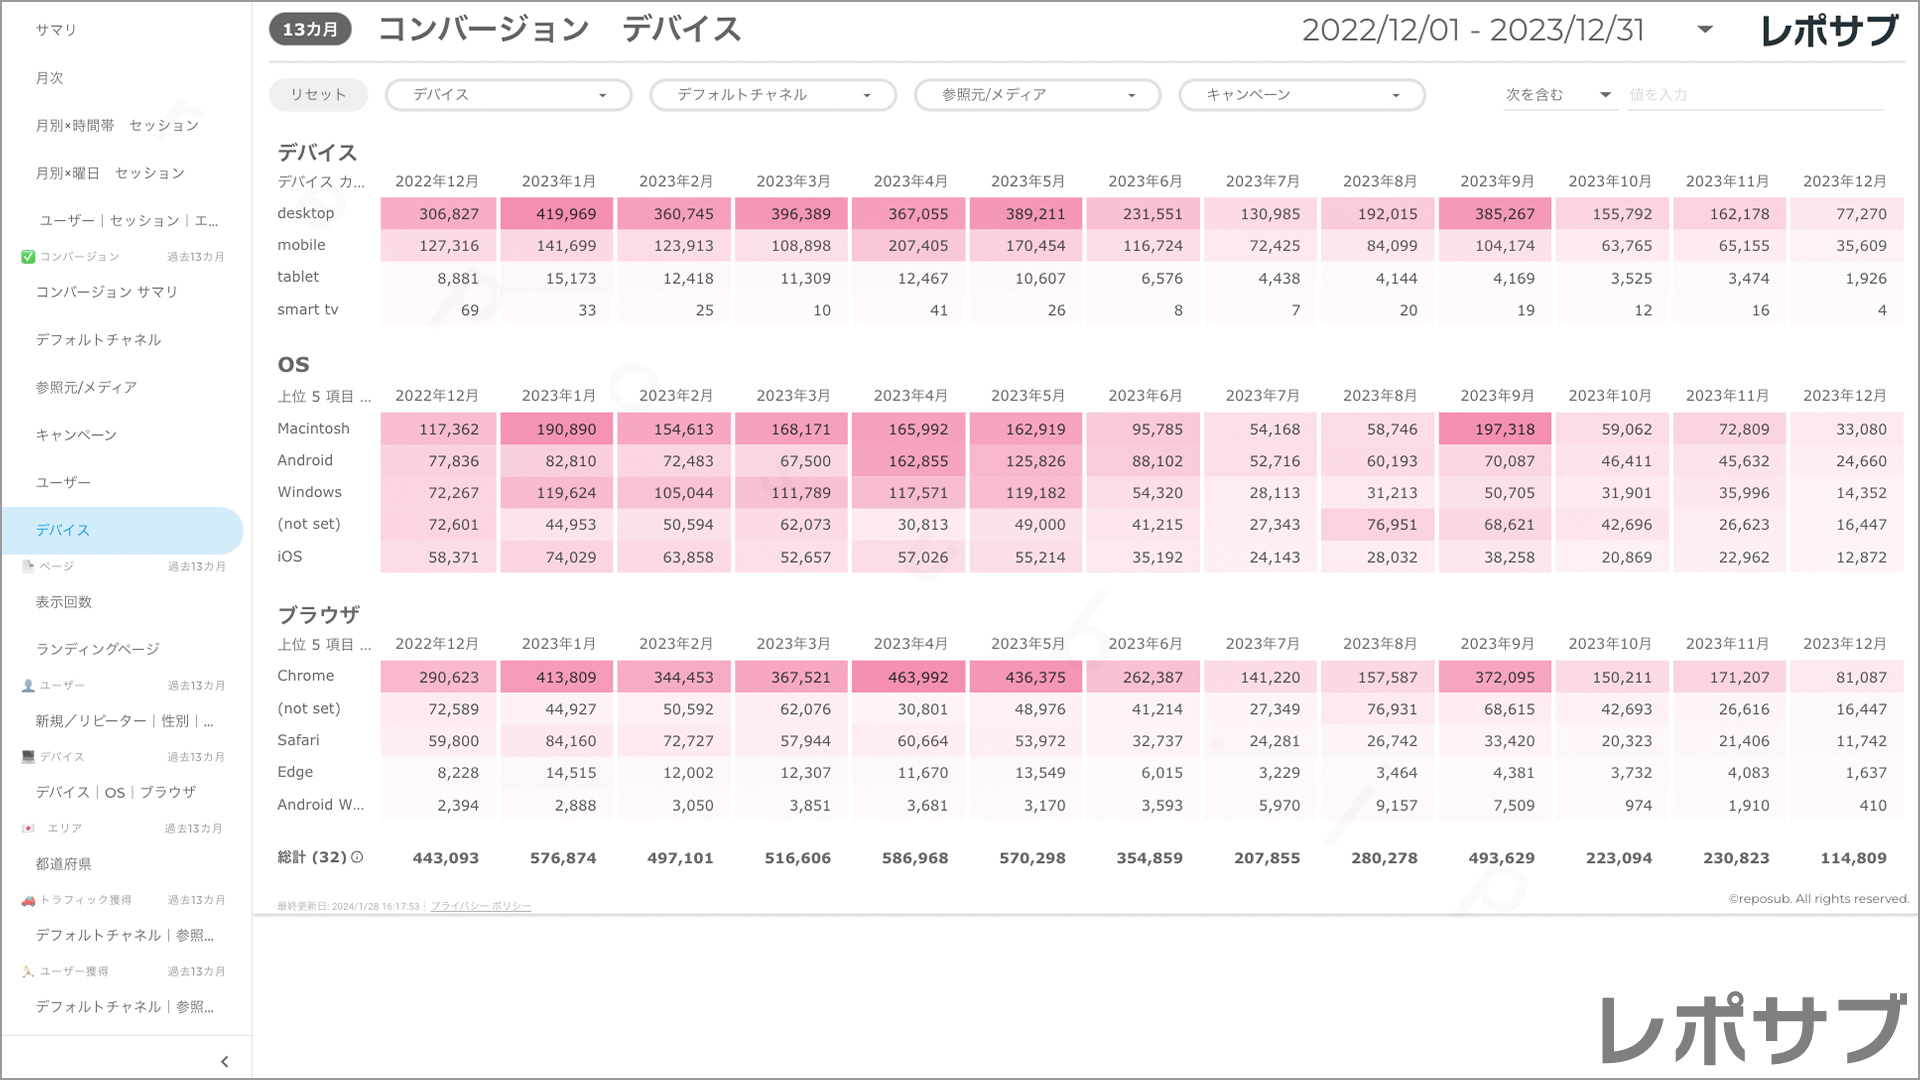The height and width of the screenshot is (1080, 1920).
Task: Click the page icon beside ページ section
Action: 28,566
